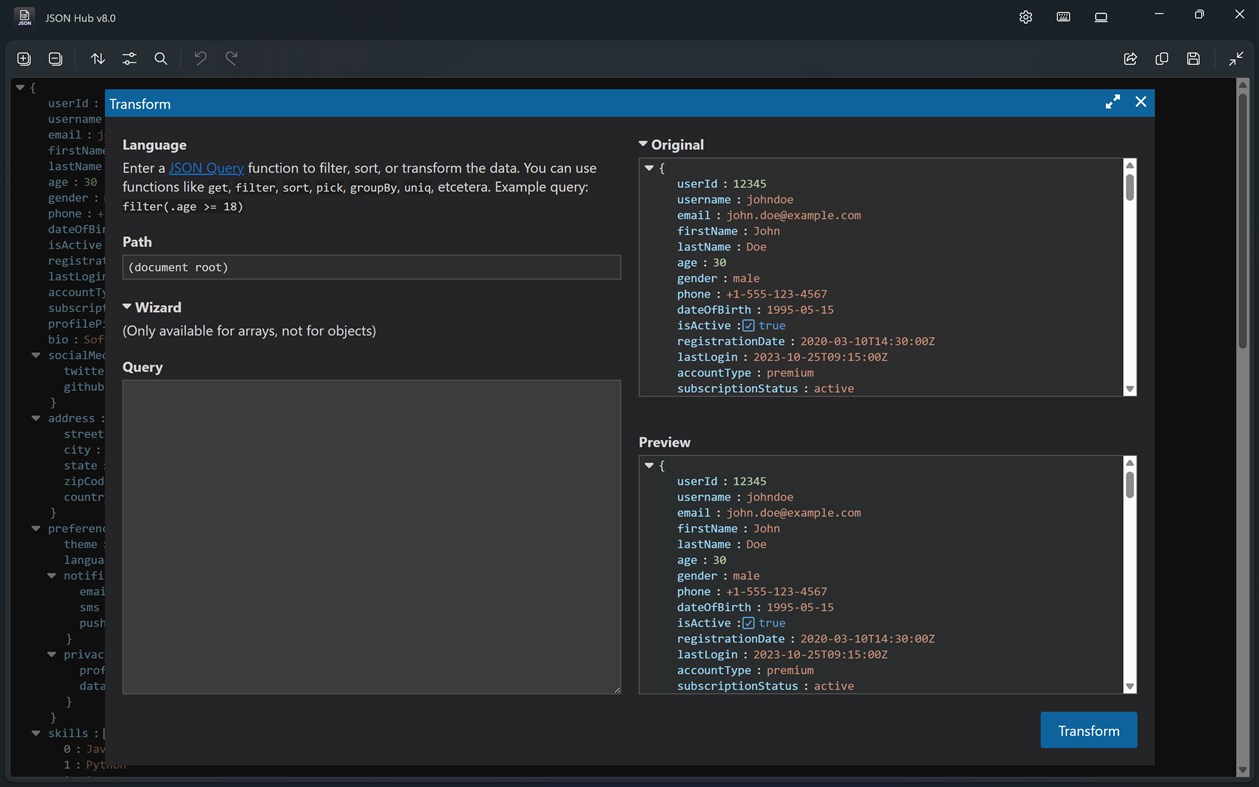
Task: Select lastName value Doe in Original
Action: (756, 247)
